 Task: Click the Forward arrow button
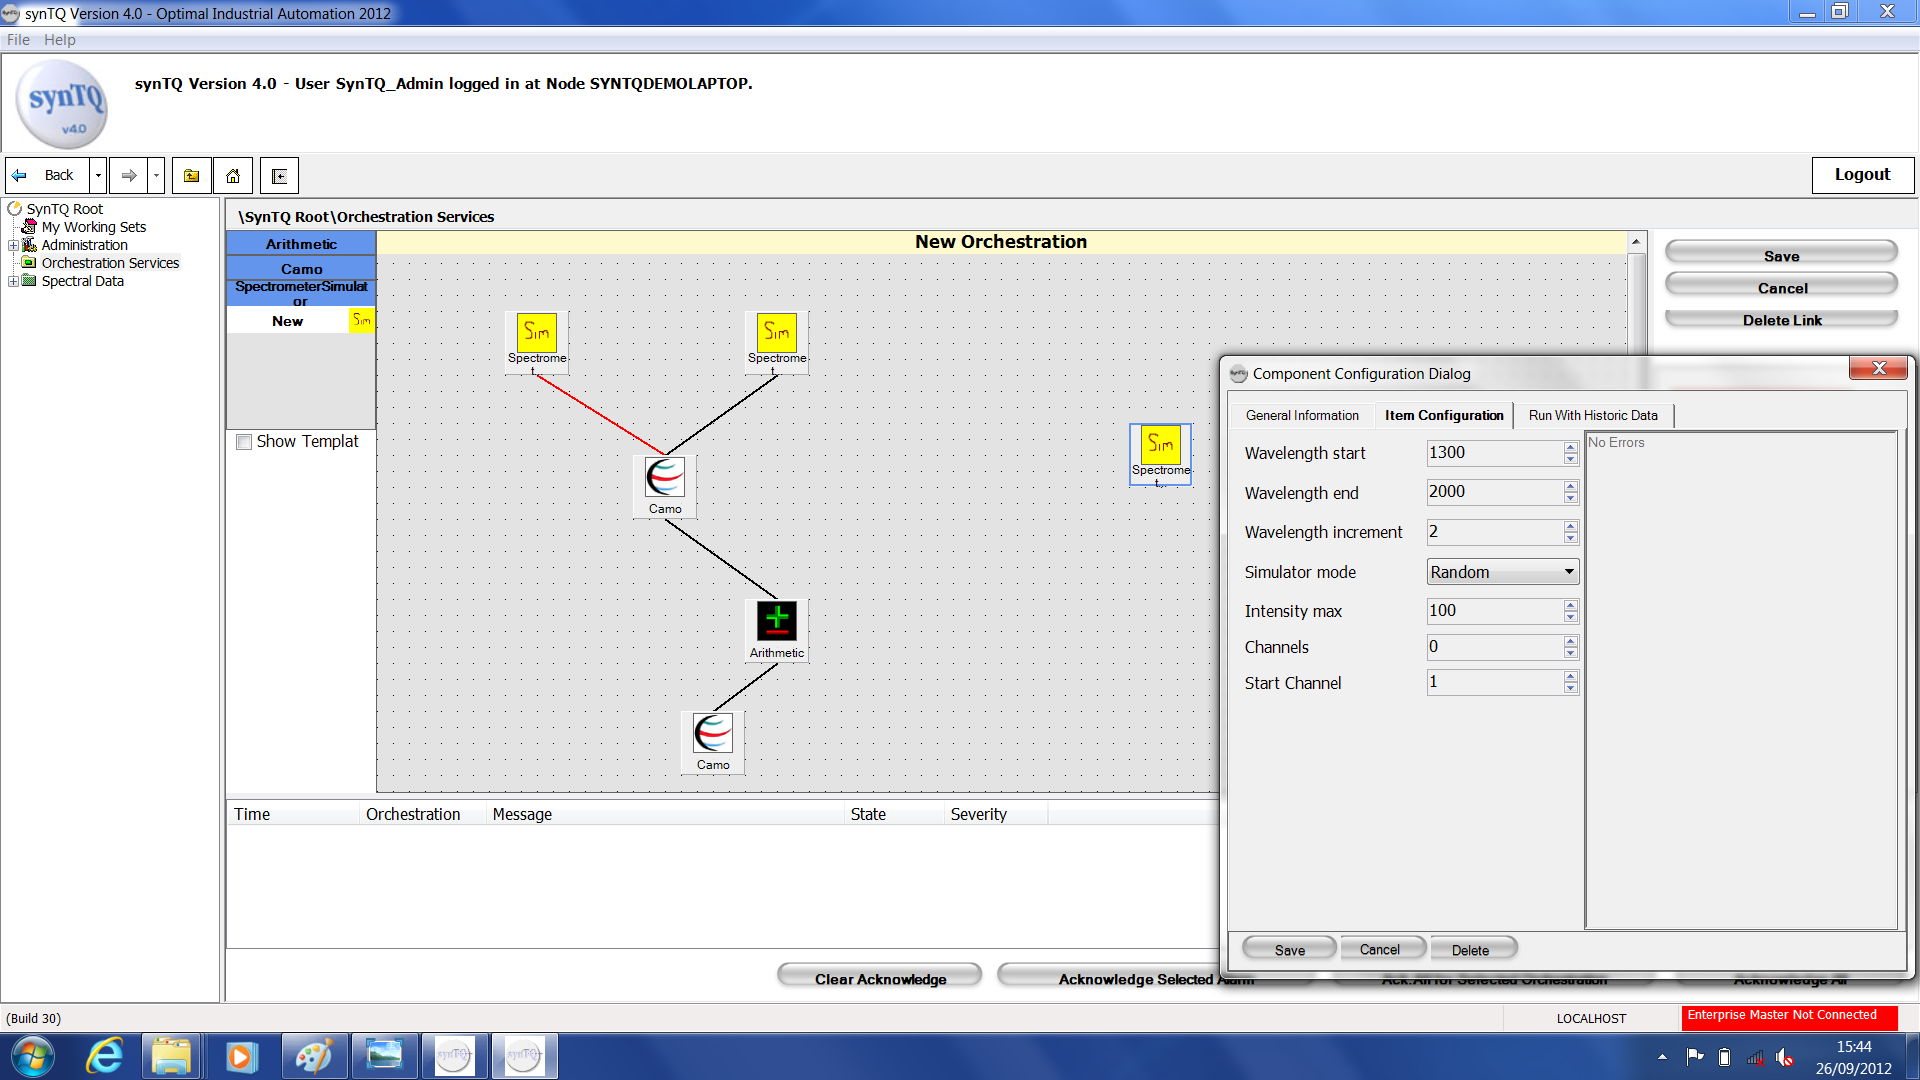129,175
